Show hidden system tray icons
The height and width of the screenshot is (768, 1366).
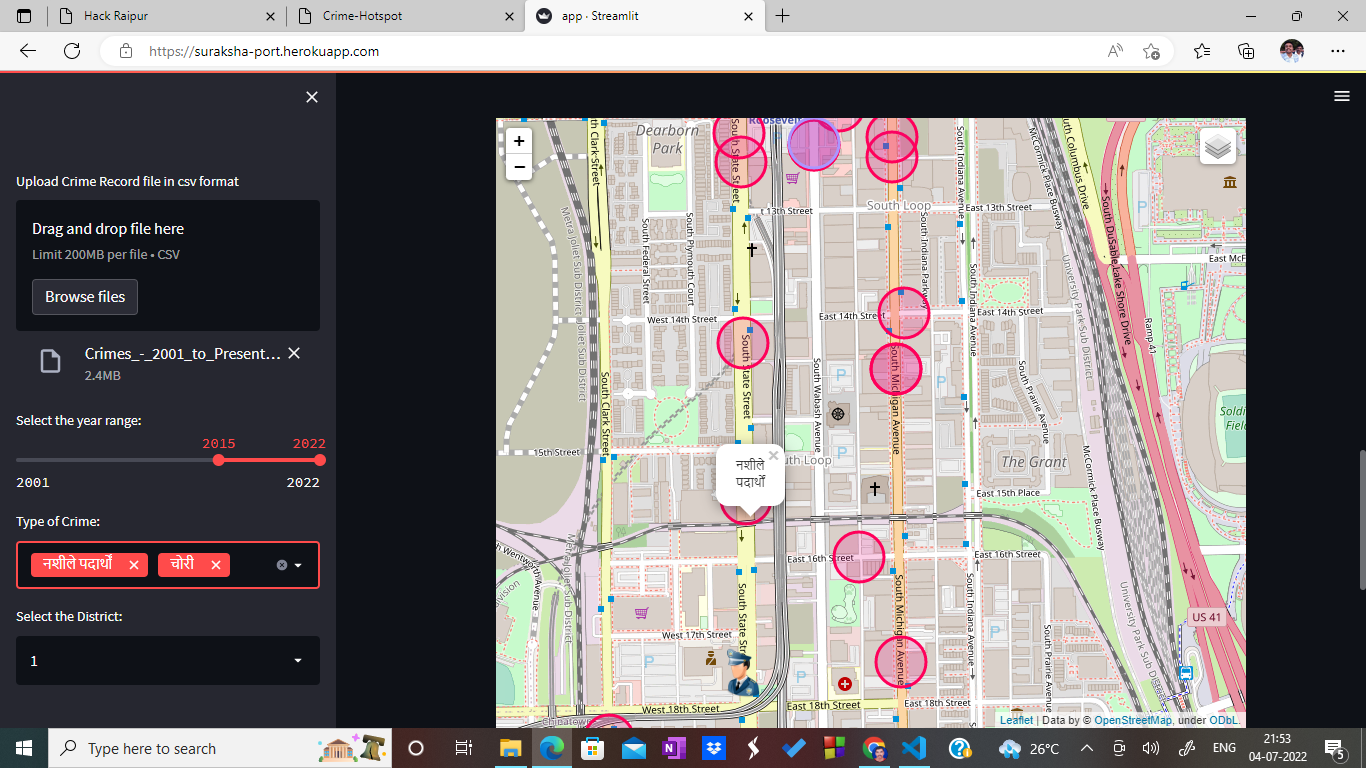coord(1087,748)
